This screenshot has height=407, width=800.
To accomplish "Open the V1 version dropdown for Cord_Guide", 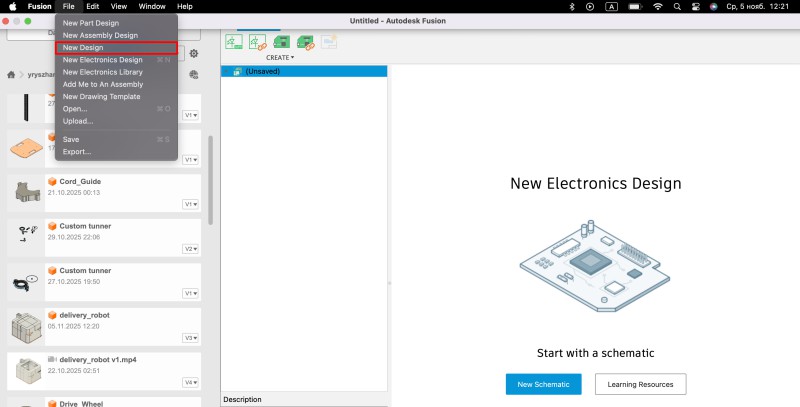I will pyautogui.click(x=190, y=205).
